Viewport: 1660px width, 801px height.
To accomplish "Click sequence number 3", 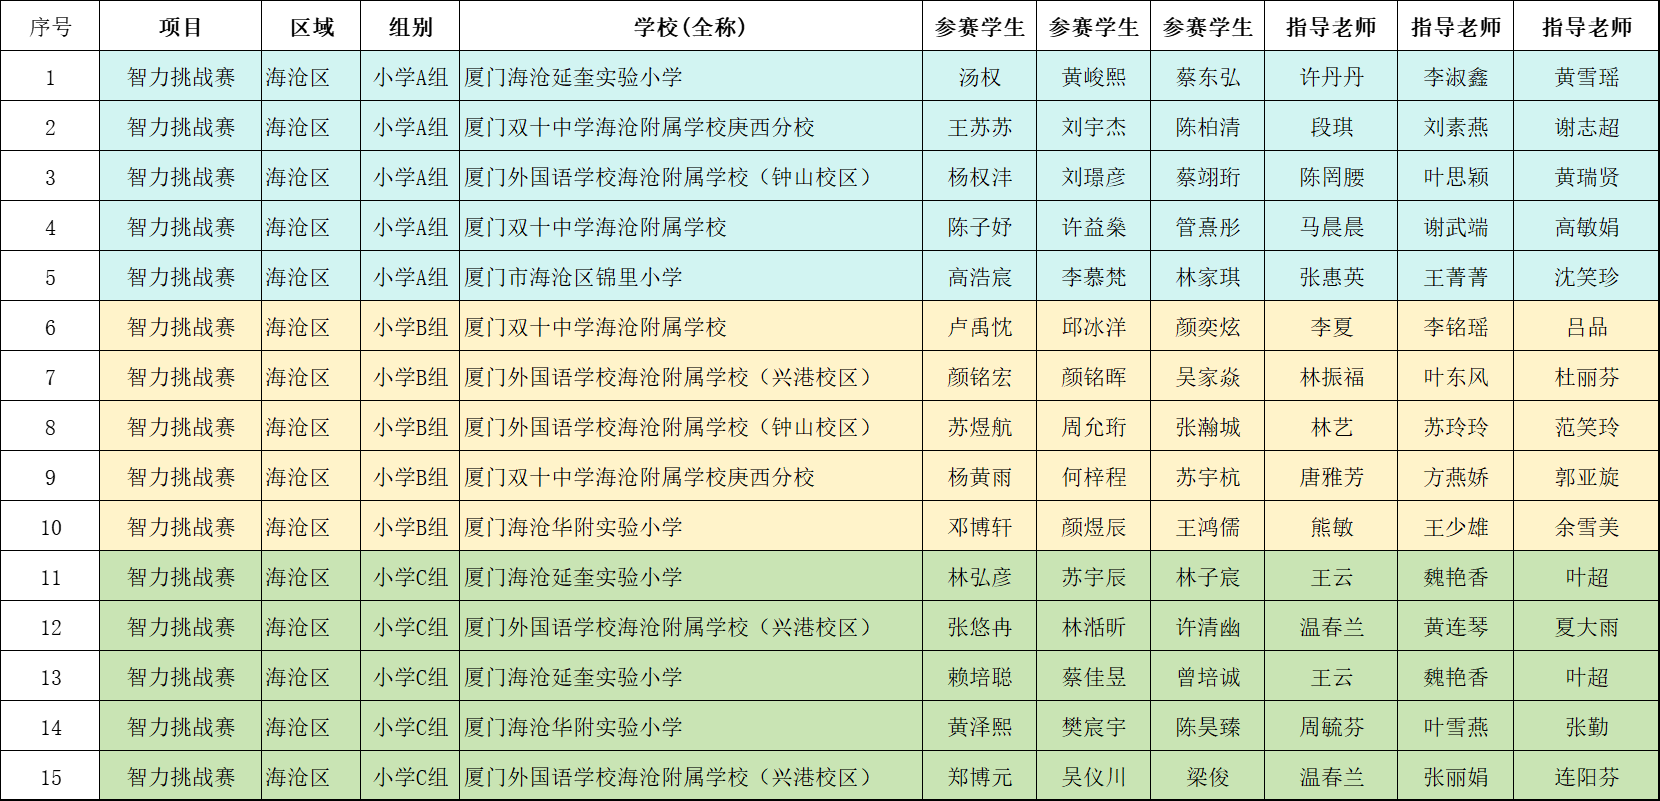I will pos(50,178).
